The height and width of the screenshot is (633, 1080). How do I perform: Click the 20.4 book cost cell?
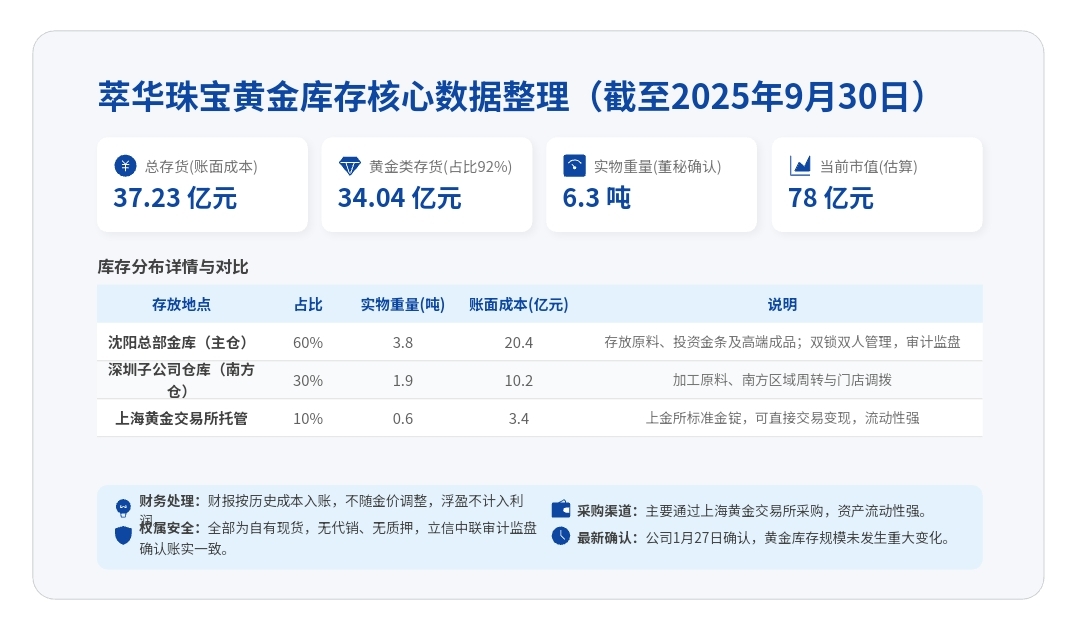[x=519, y=342]
